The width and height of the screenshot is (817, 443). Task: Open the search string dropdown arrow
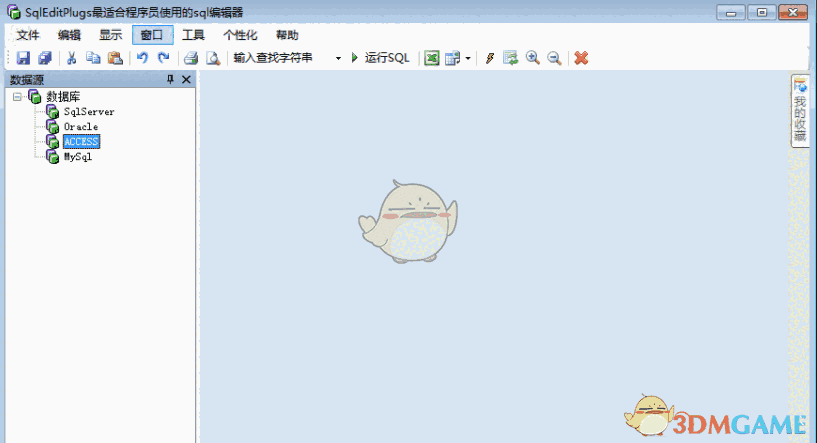pos(338,58)
